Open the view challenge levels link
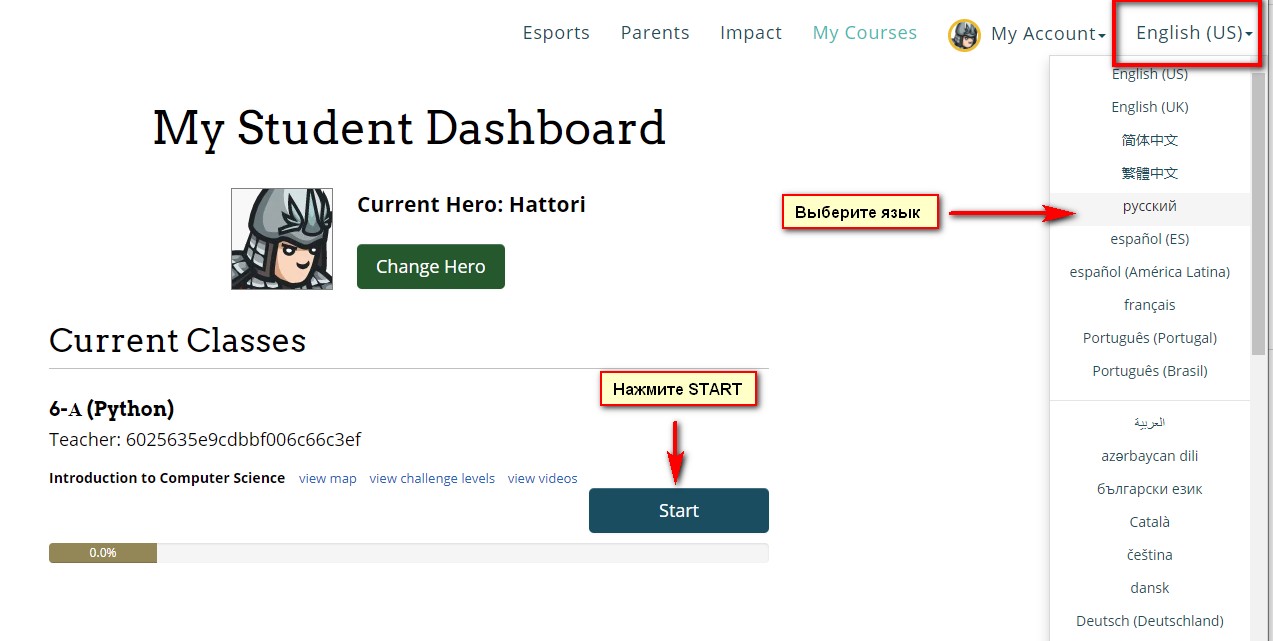 pos(432,479)
